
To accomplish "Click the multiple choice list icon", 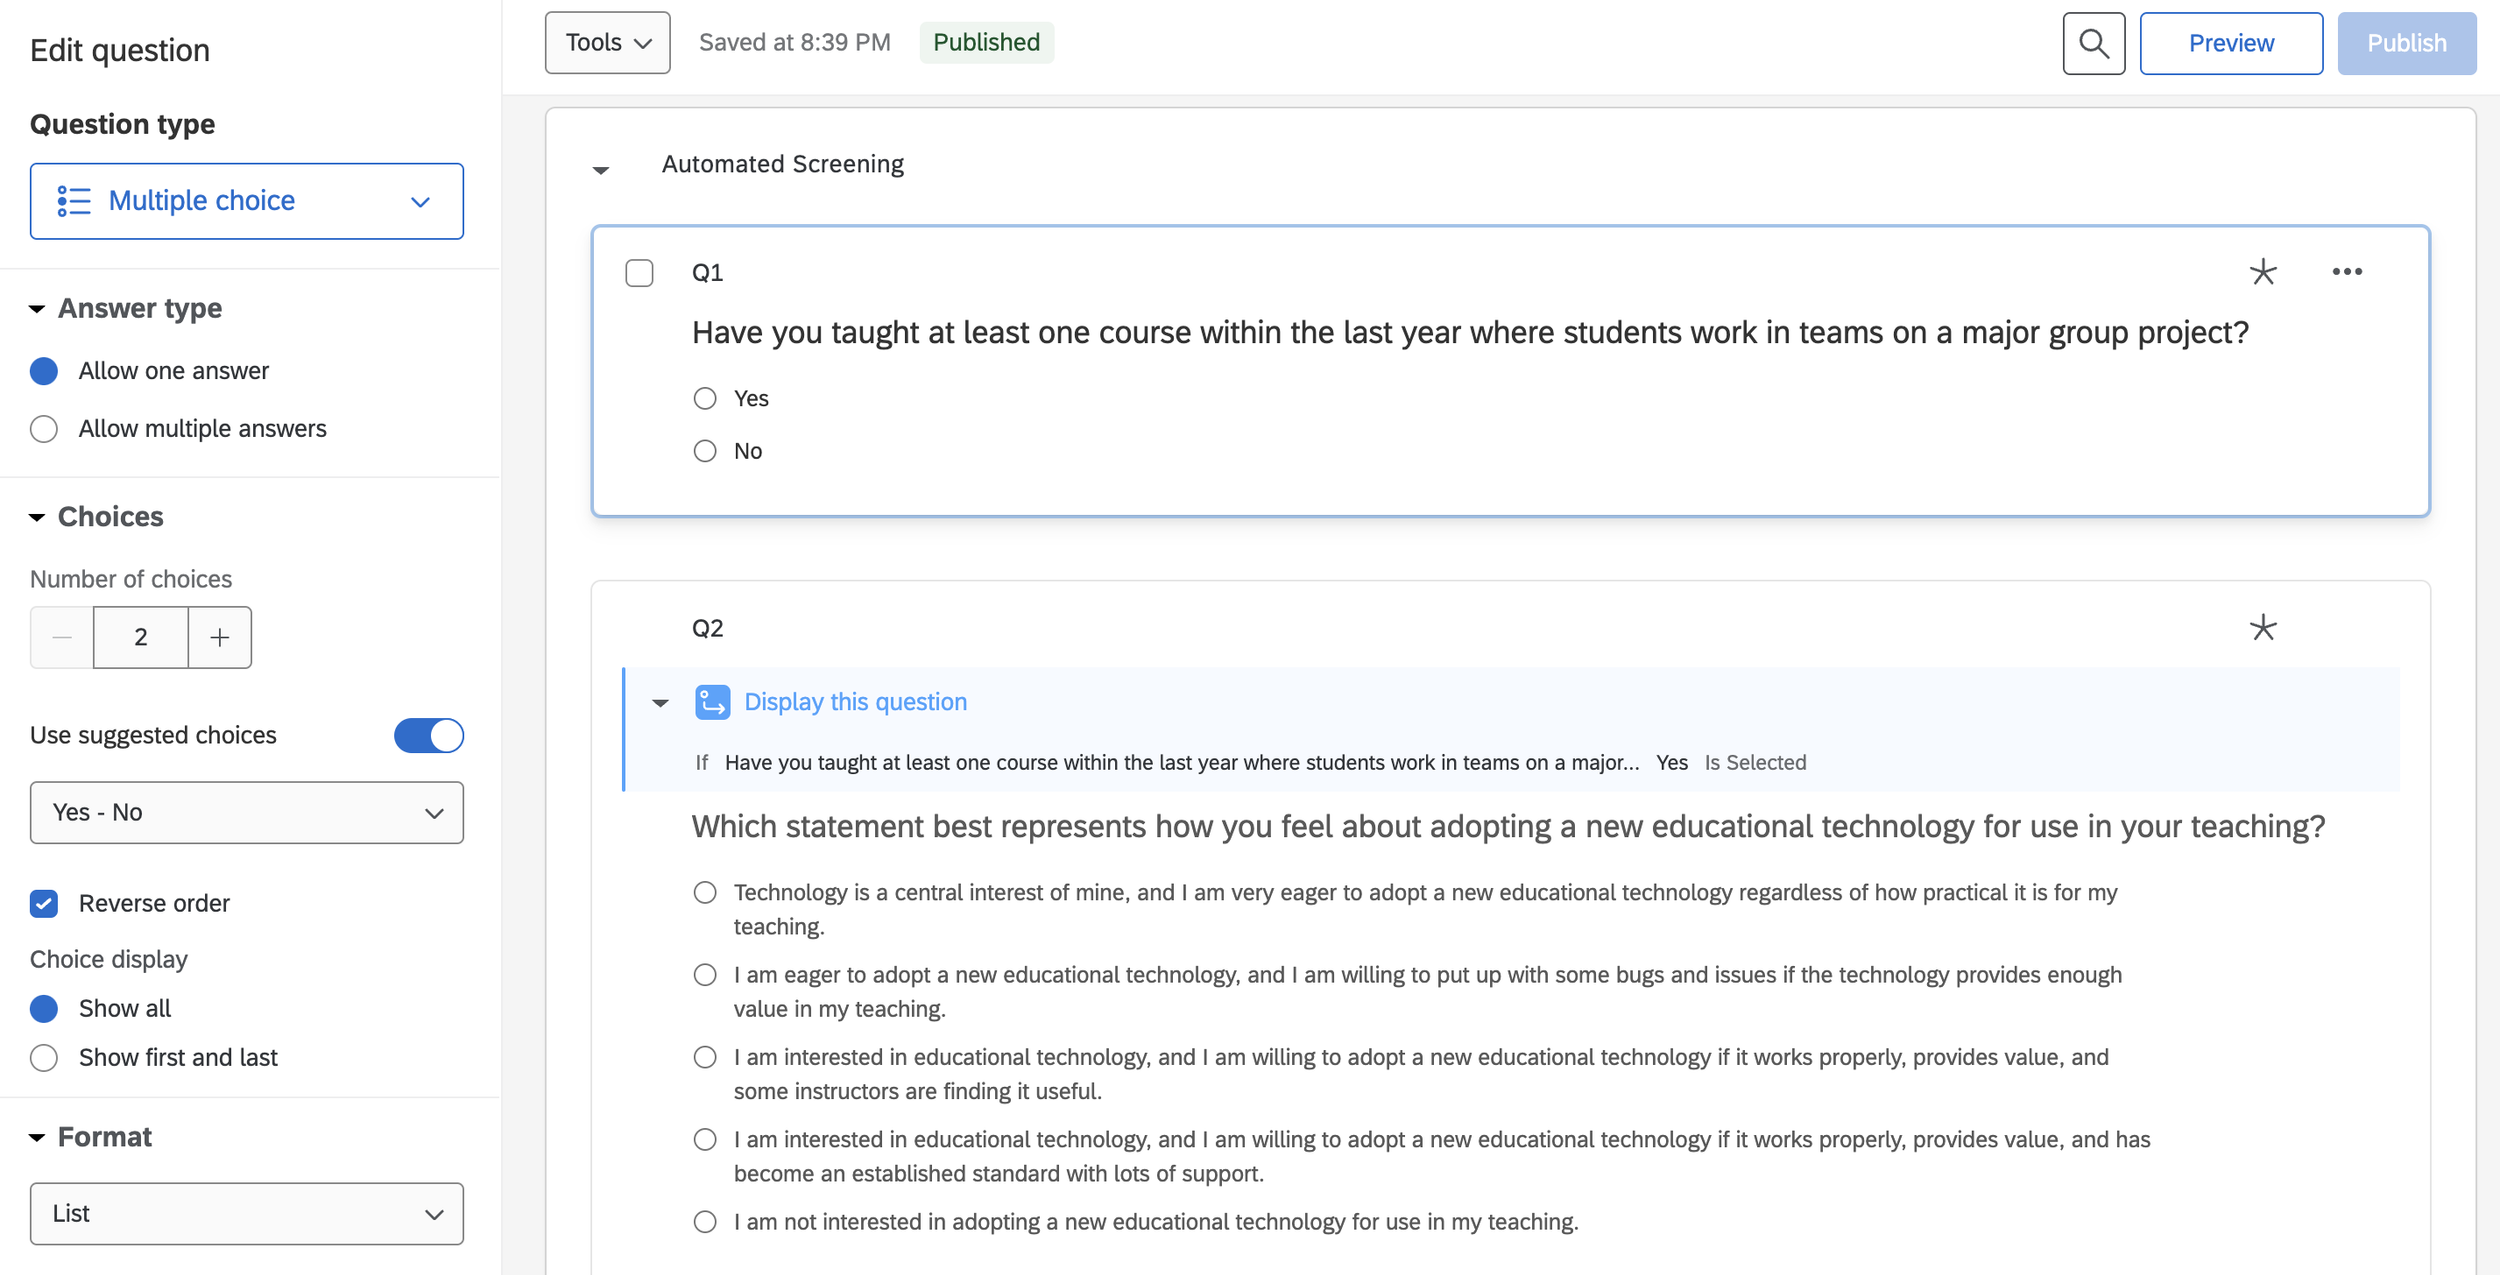I will (73, 201).
